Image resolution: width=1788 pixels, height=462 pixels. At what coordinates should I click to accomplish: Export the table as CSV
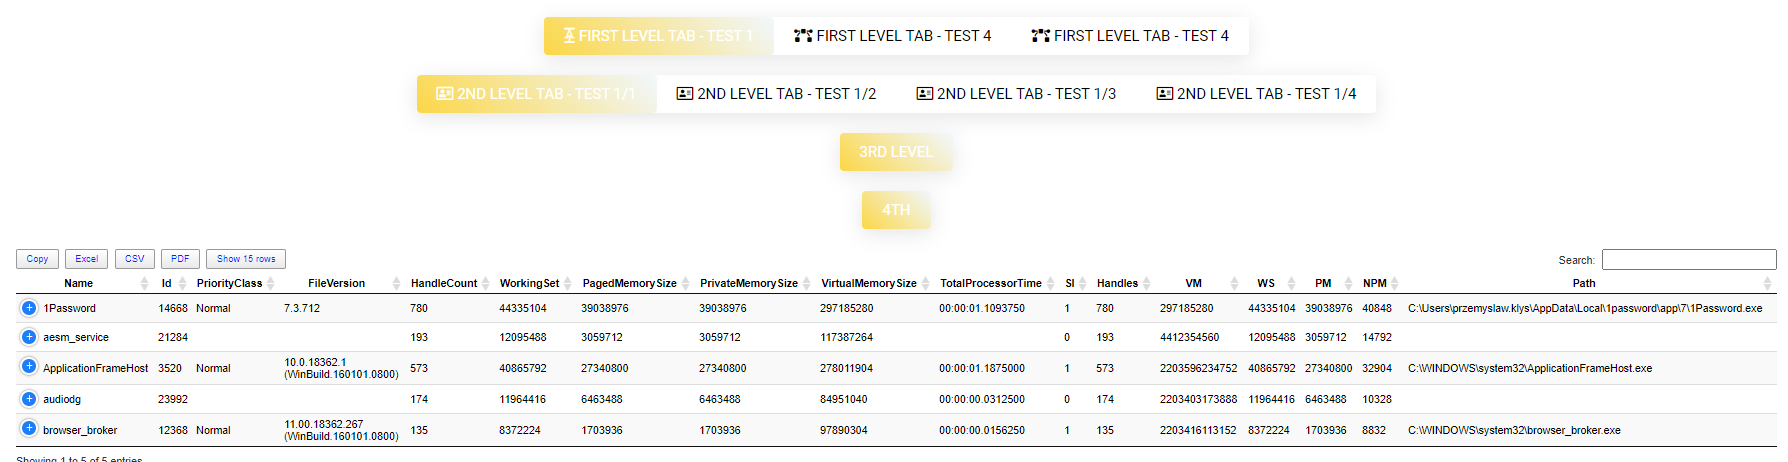(x=134, y=259)
